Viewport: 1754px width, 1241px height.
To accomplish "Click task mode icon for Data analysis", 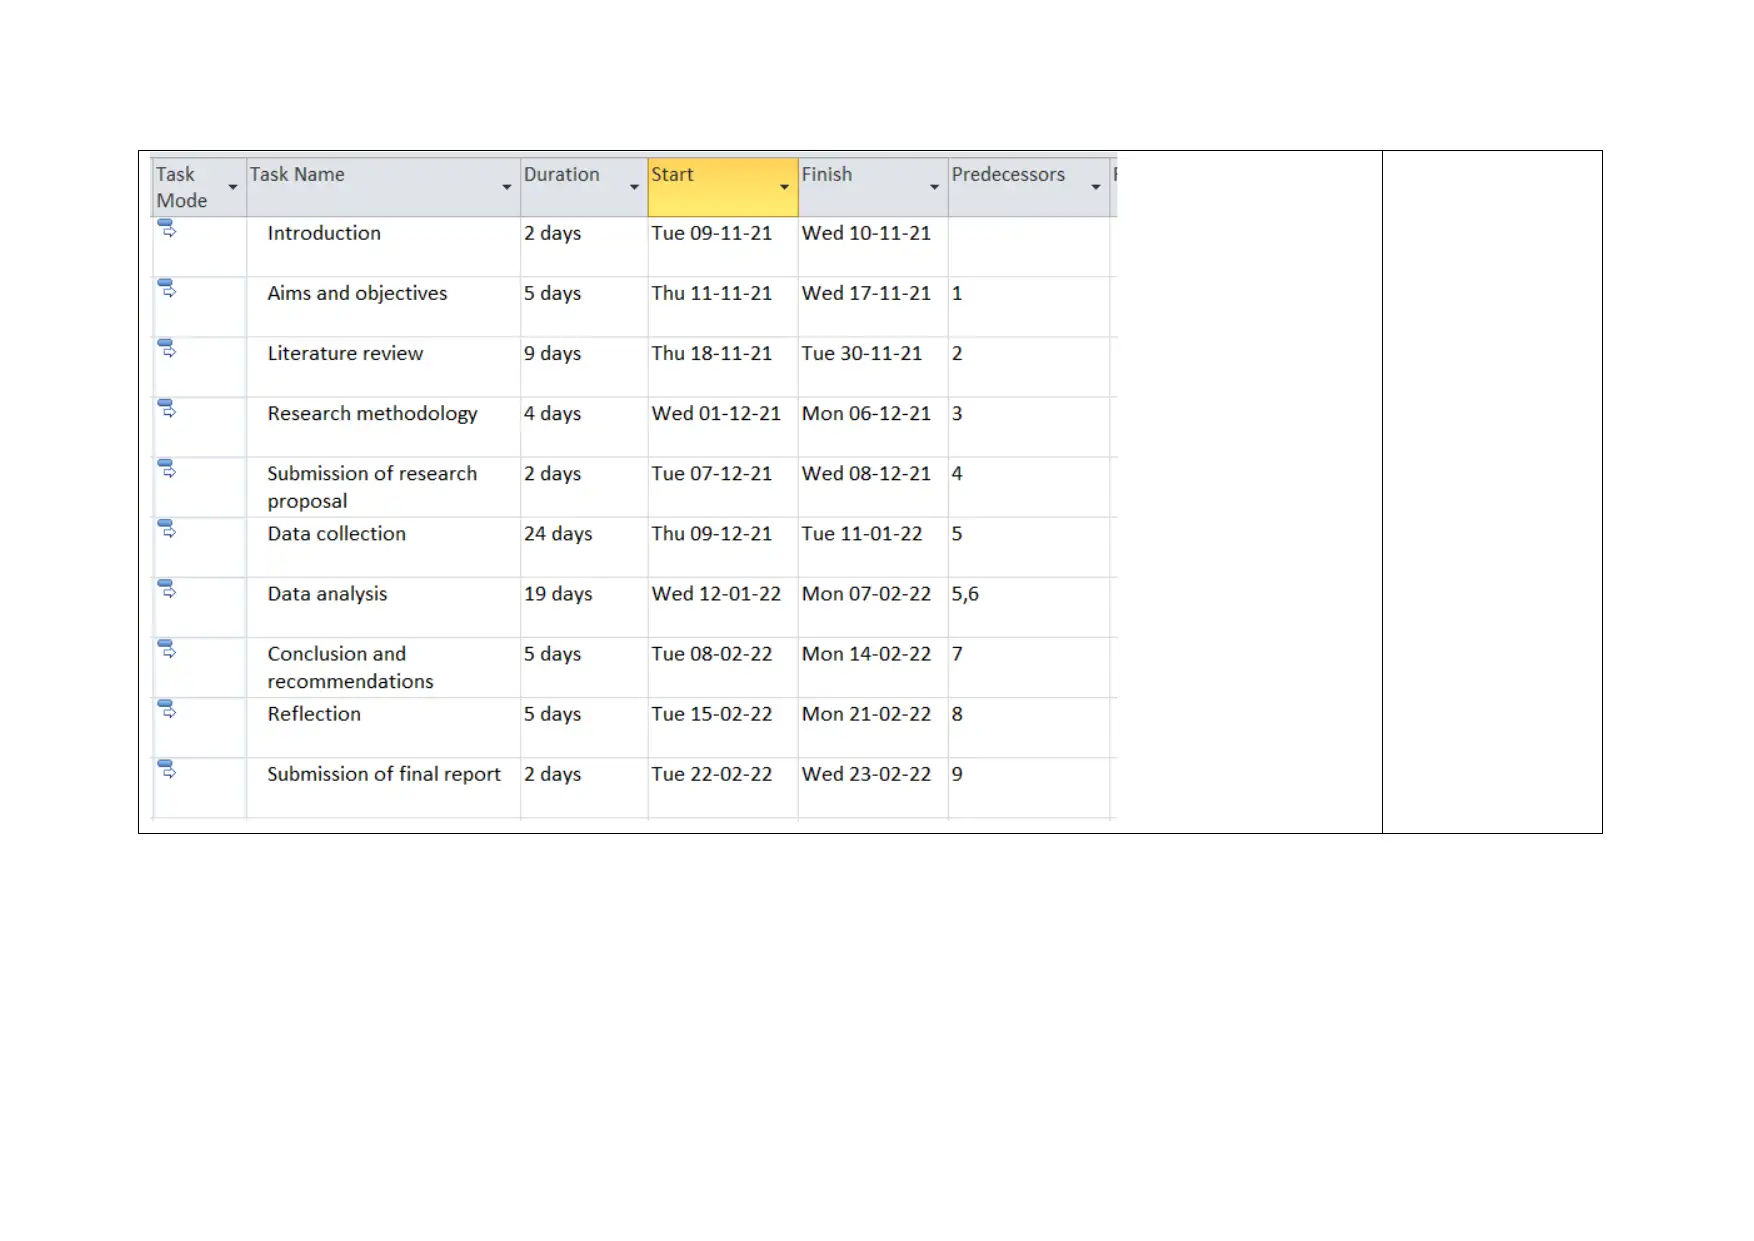I will 167,589.
